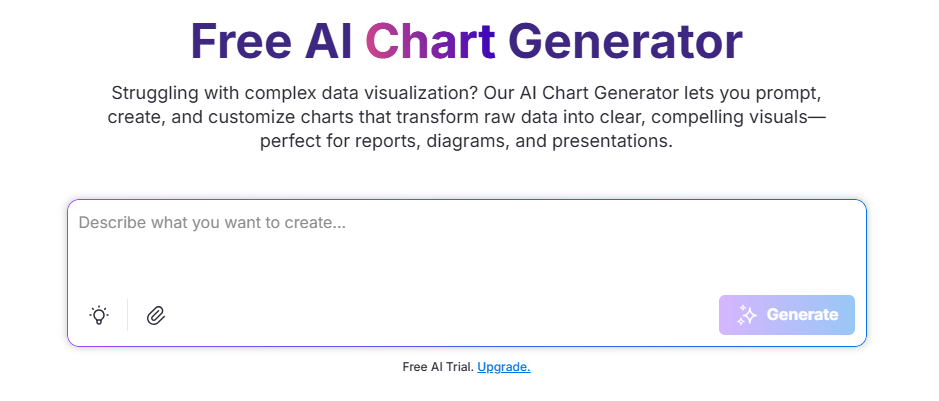Click the lightbulb prompt ideas icon
The height and width of the screenshot is (401, 939).
pos(99,315)
